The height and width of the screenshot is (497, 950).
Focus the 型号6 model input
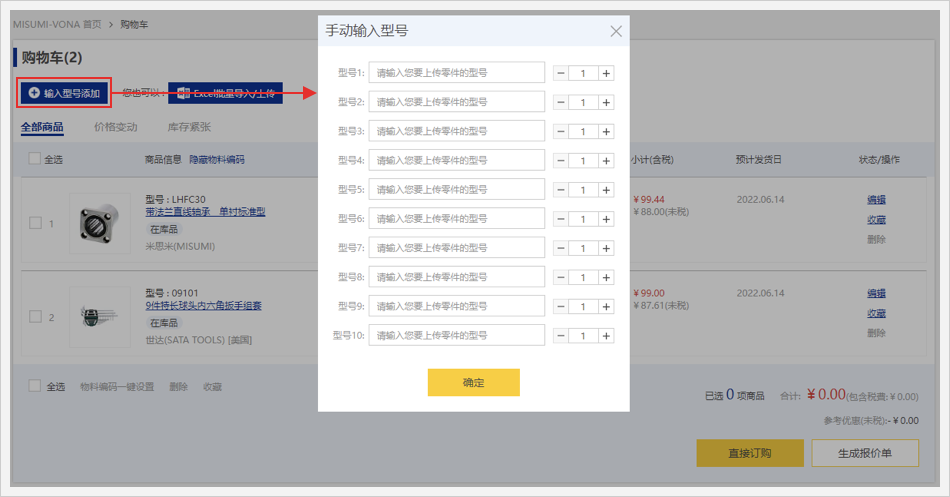(456, 219)
